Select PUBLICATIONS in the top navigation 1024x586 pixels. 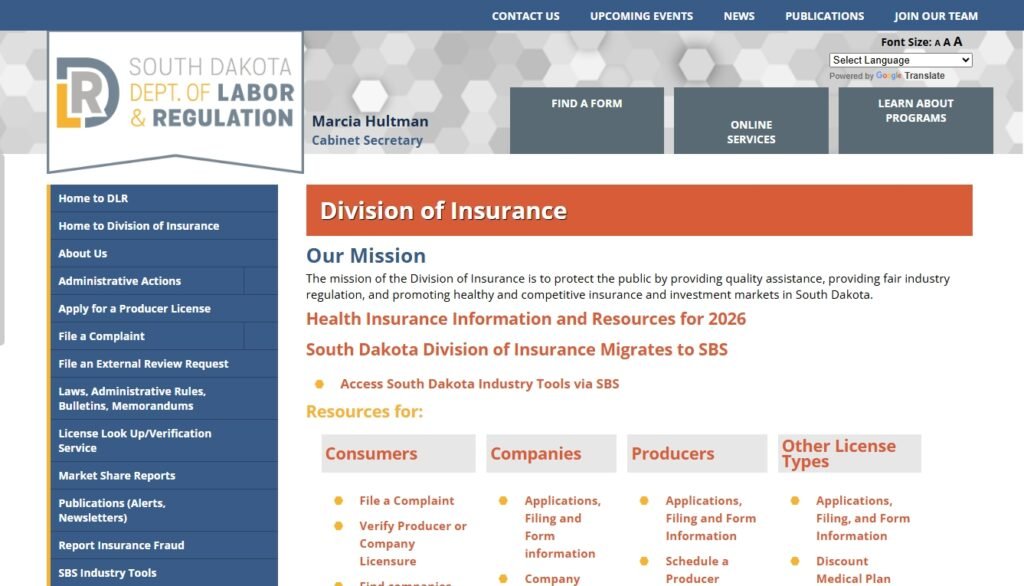[824, 16]
